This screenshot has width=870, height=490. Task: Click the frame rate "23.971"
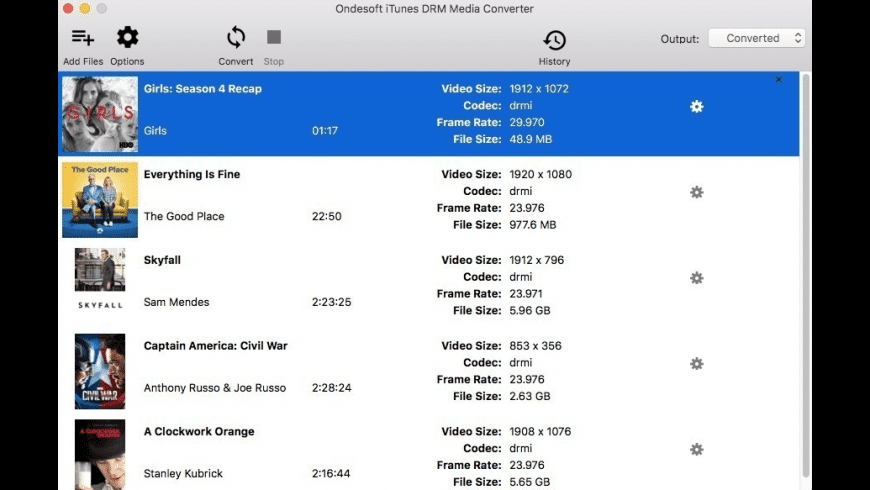coord(526,294)
